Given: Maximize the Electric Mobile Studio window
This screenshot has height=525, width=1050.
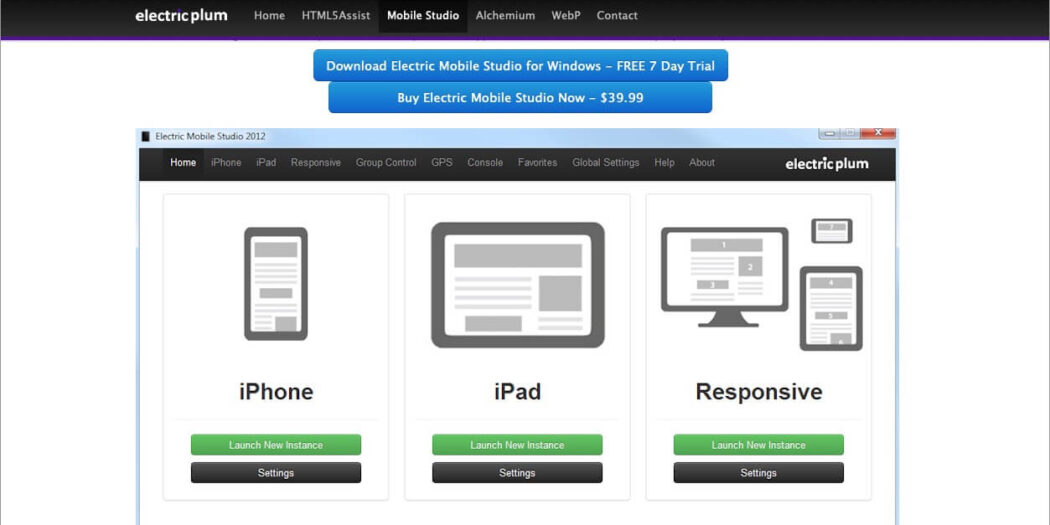Looking at the screenshot, I should pos(850,133).
